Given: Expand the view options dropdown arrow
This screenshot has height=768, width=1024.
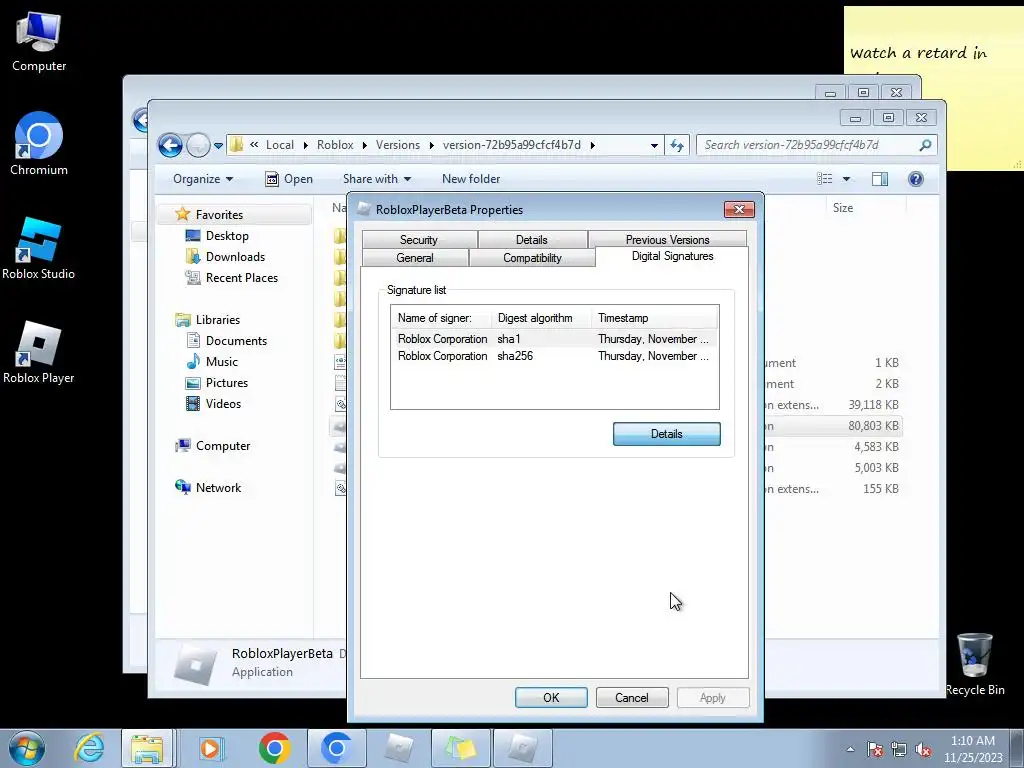Looking at the screenshot, I should [x=846, y=179].
